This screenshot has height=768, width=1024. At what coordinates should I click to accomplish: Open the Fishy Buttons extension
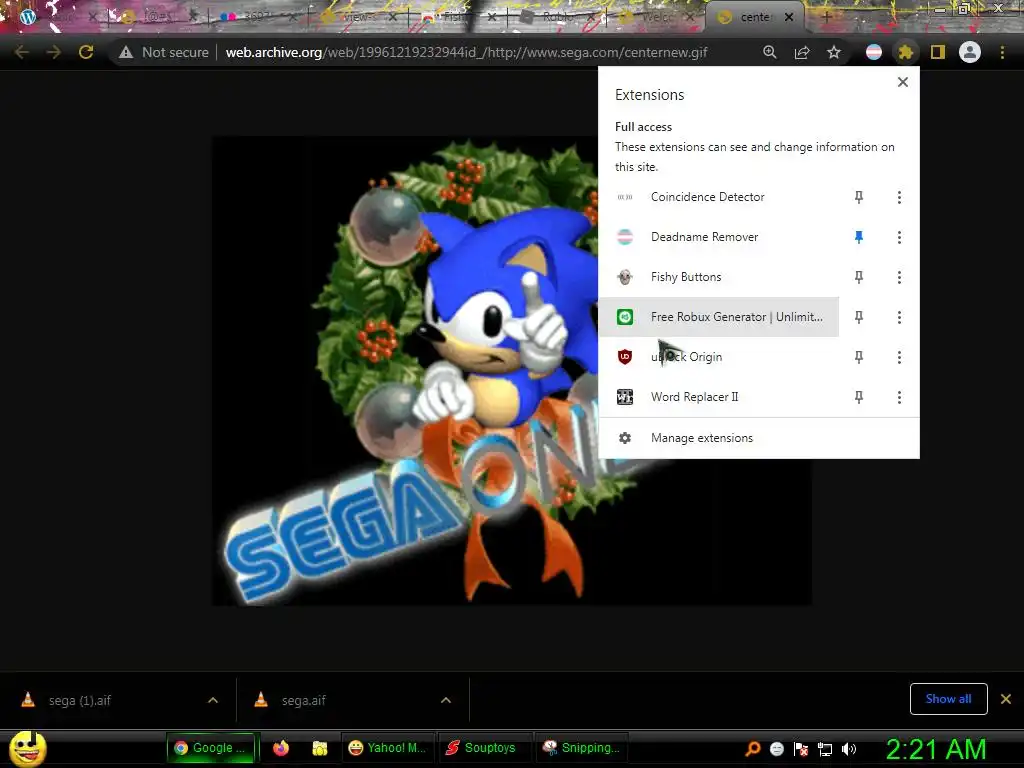(718, 278)
